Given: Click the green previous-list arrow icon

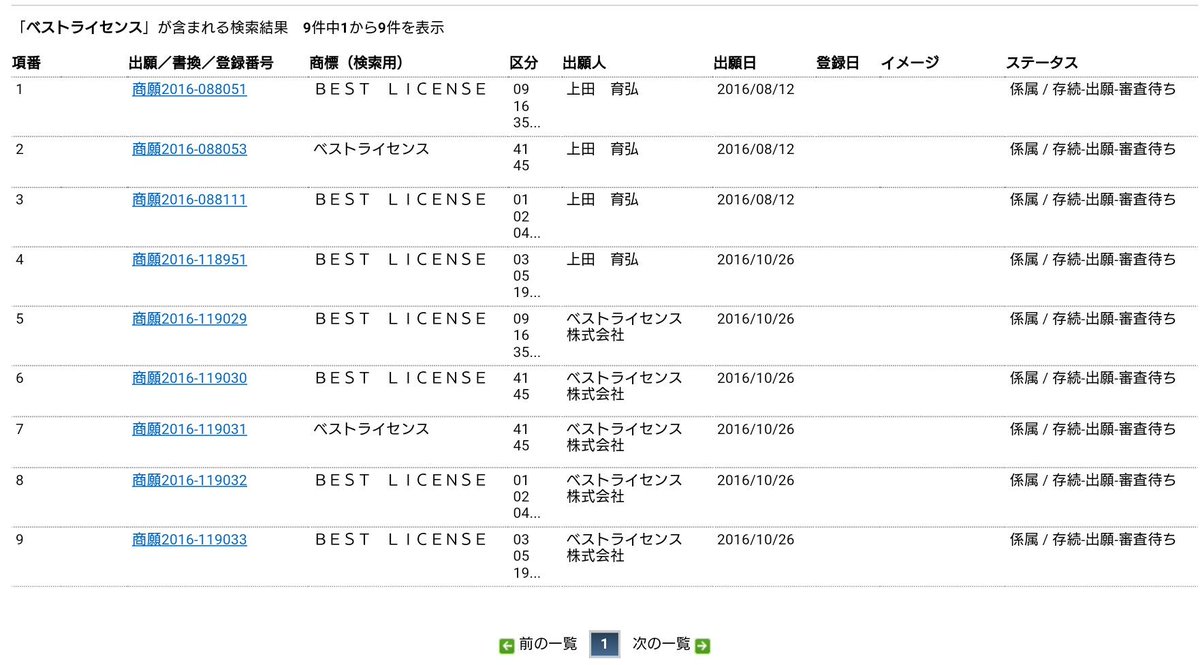Looking at the screenshot, I should pyautogui.click(x=507, y=646).
